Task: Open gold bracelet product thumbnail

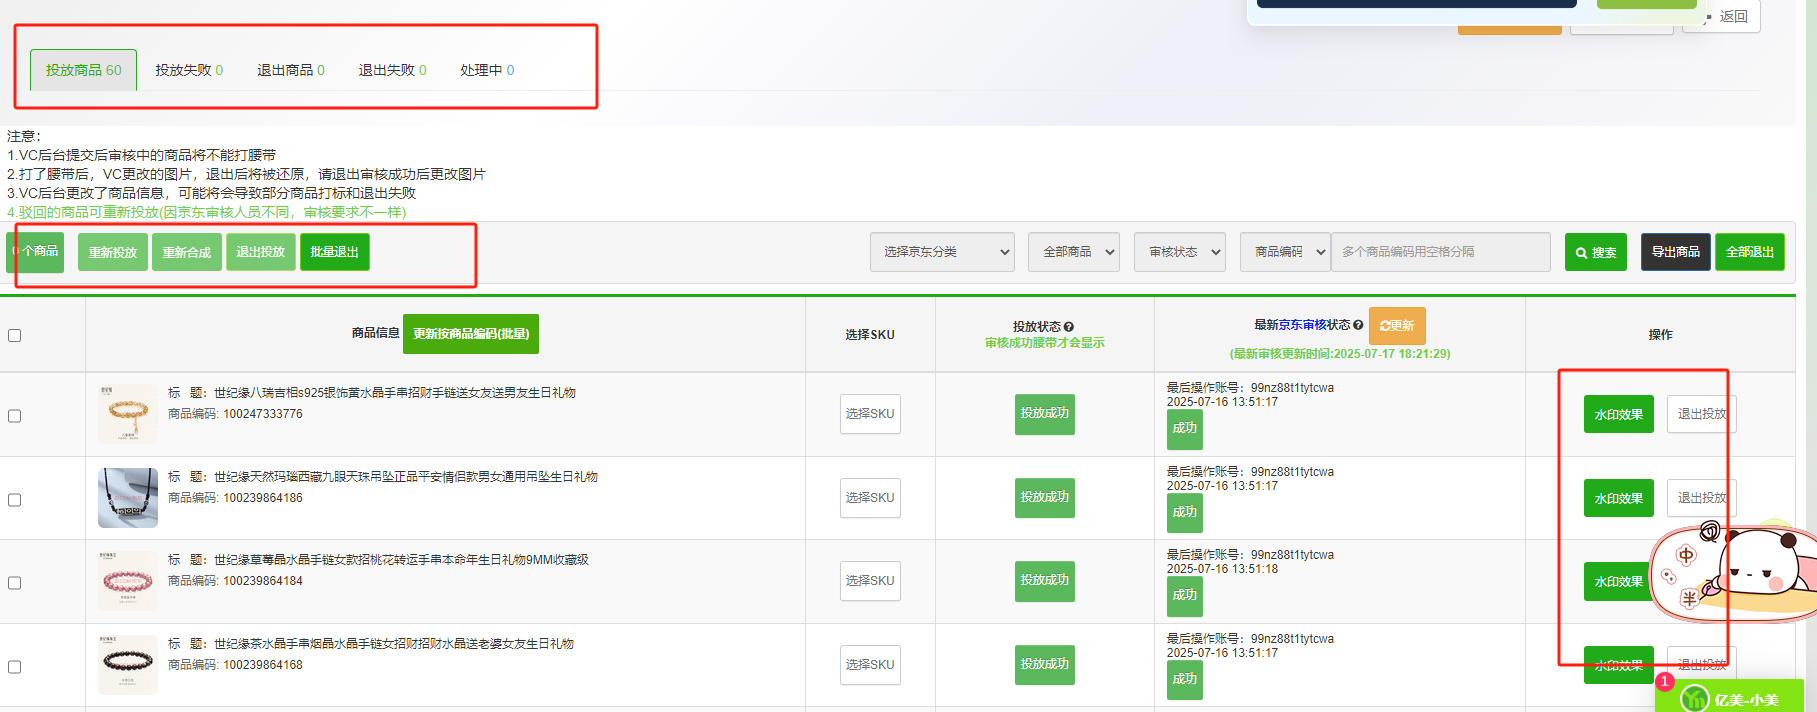Action: (128, 413)
